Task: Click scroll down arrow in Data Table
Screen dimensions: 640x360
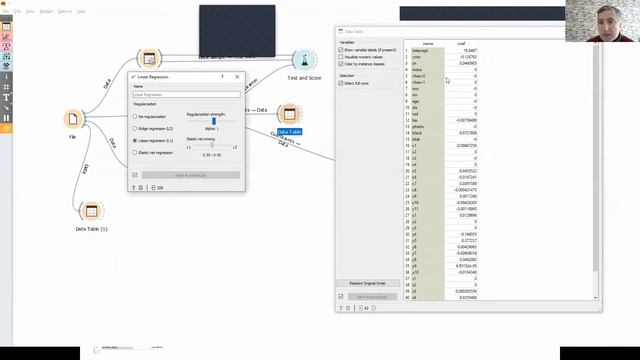Action: [596, 298]
